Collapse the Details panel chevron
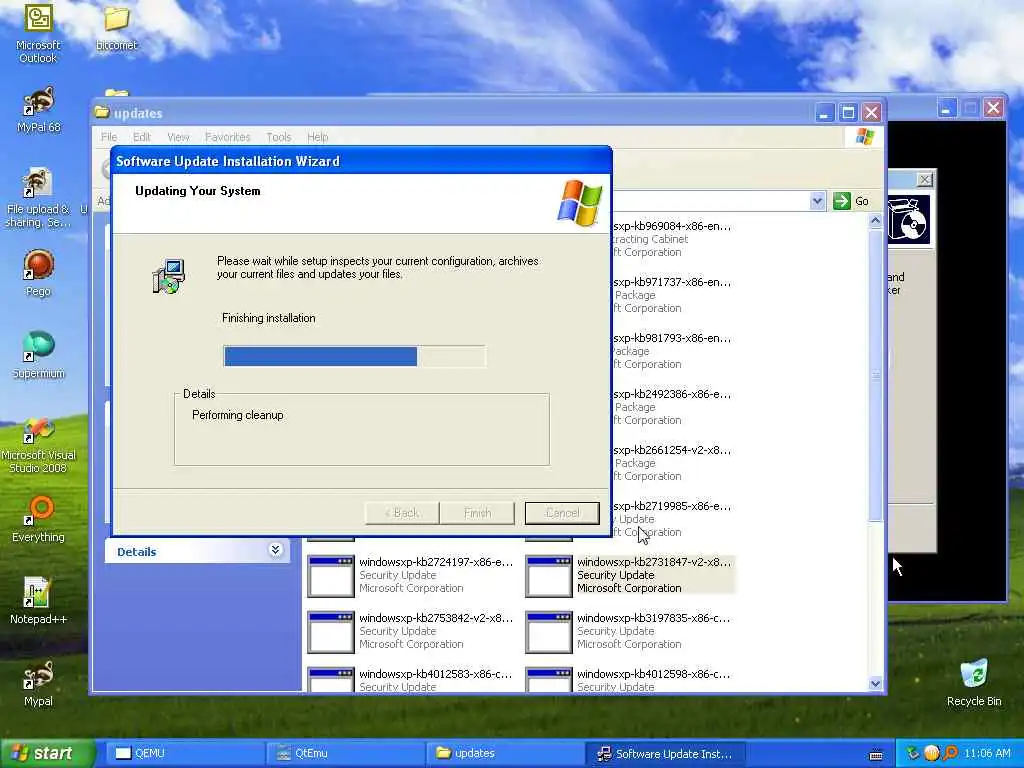Image resolution: width=1024 pixels, height=768 pixels. tap(276, 550)
